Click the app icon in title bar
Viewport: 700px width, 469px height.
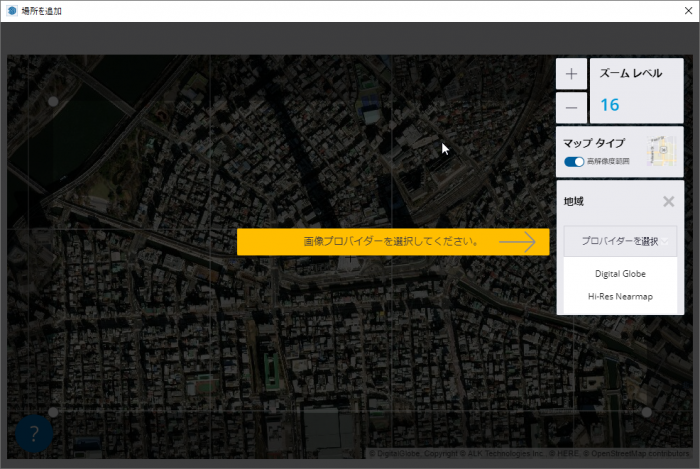pyautogui.click(x=10, y=11)
